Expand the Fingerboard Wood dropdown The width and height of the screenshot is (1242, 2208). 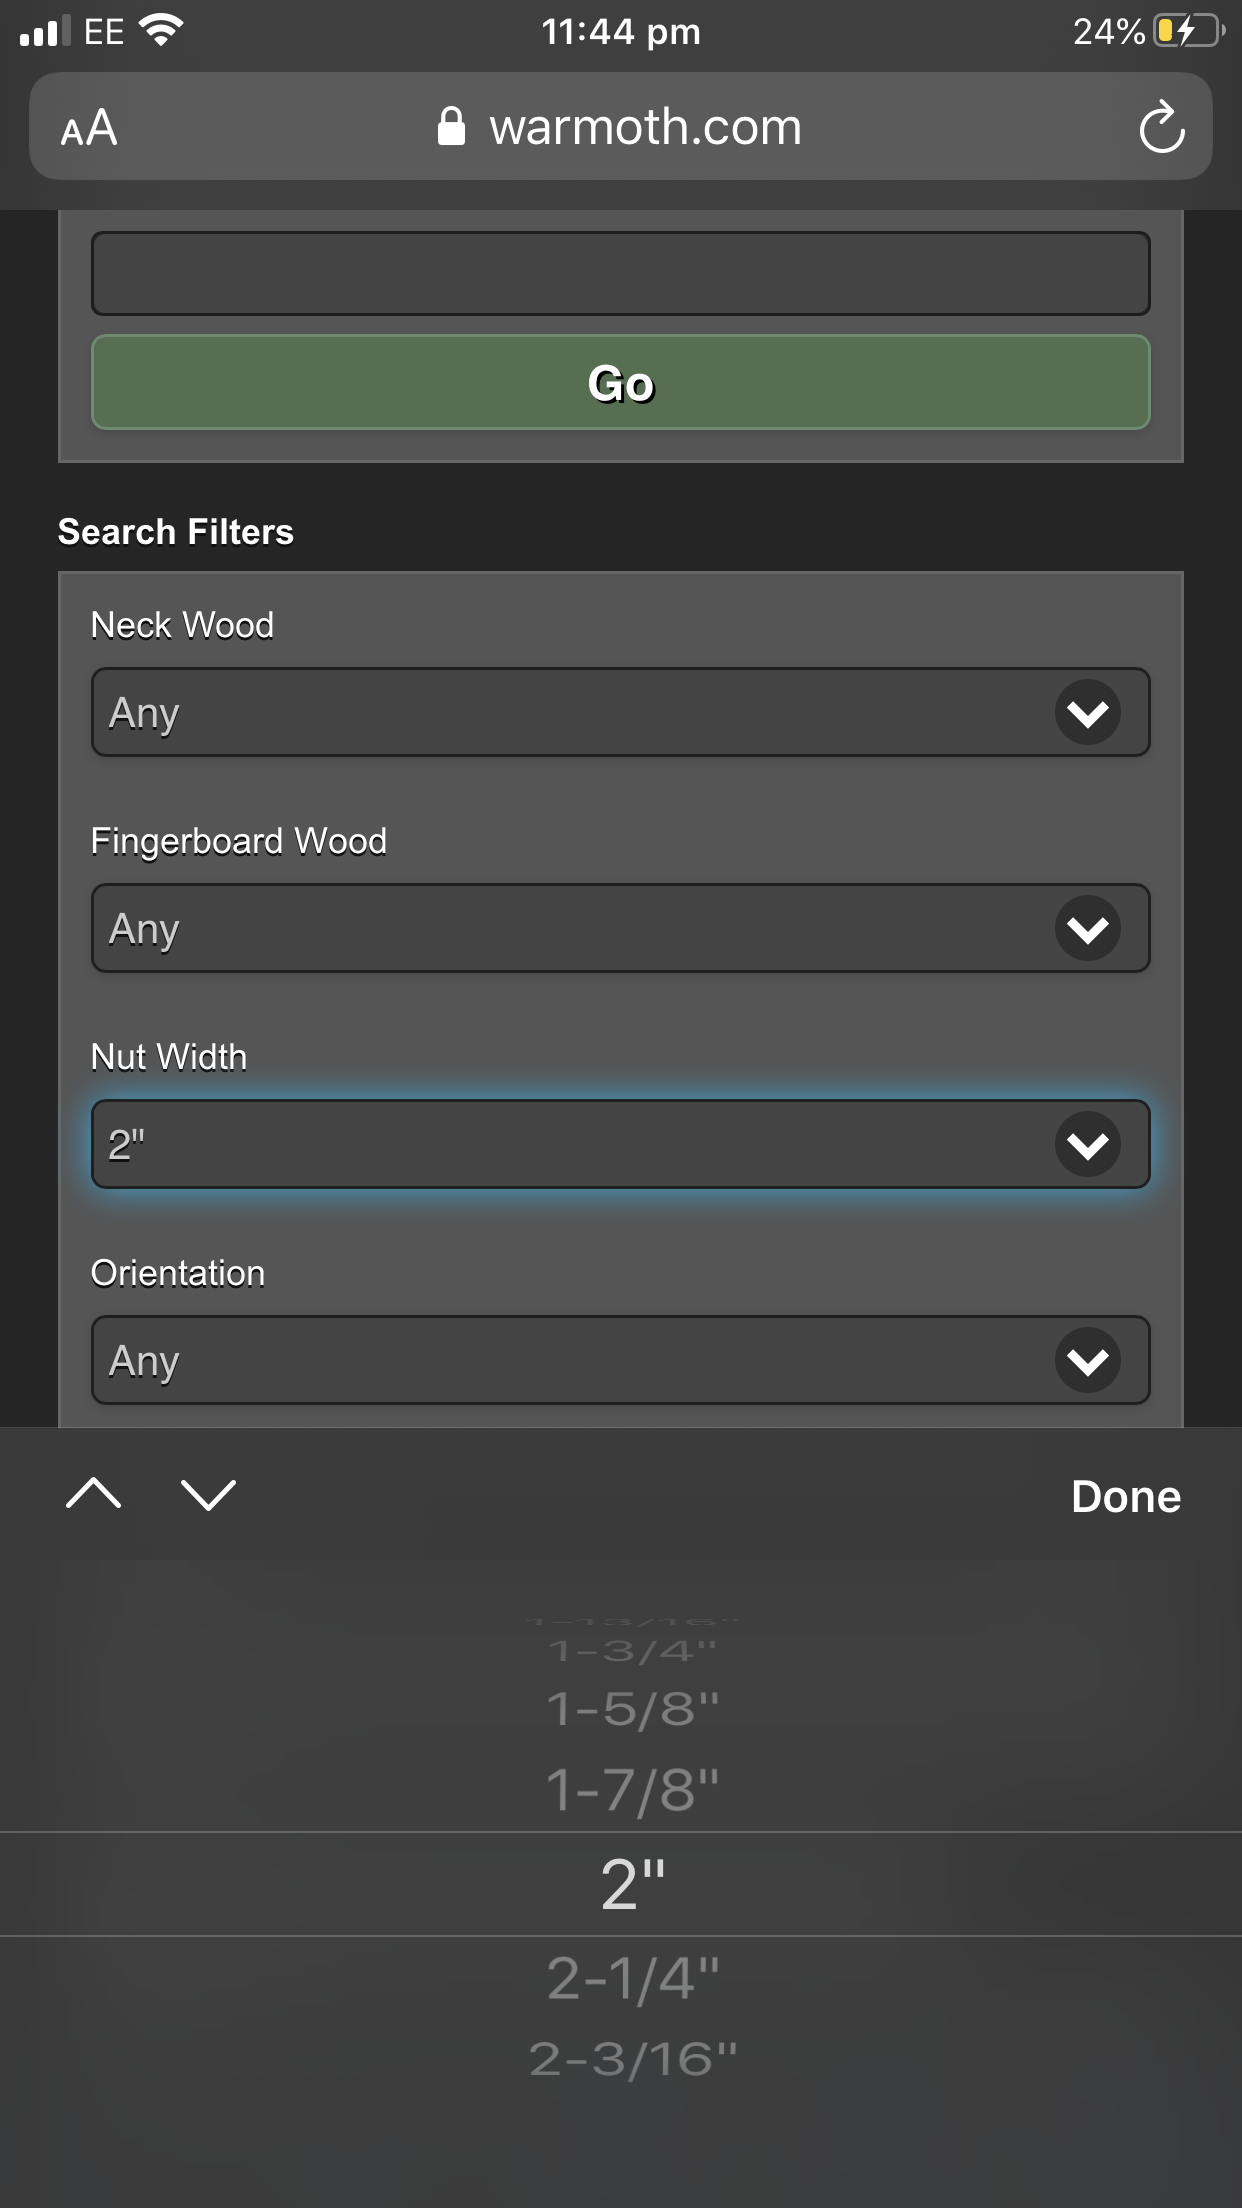pyautogui.click(x=620, y=928)
